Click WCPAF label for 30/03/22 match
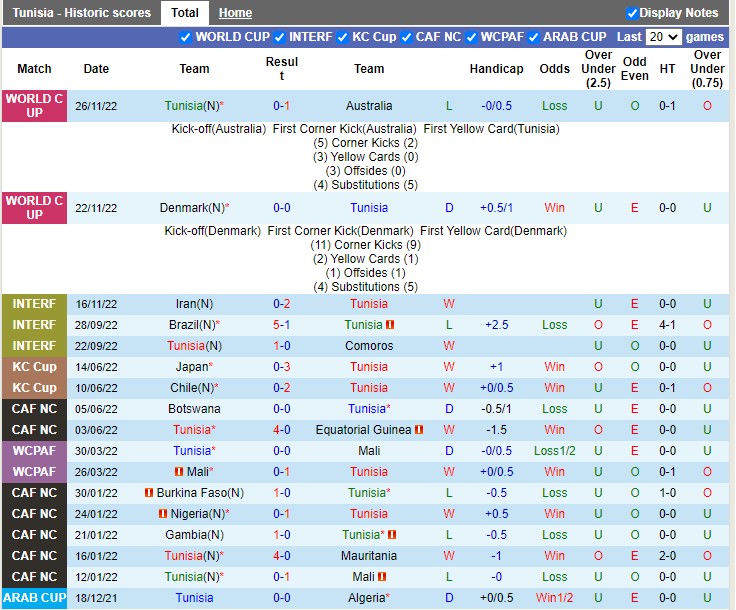 [x=34, y=451]
